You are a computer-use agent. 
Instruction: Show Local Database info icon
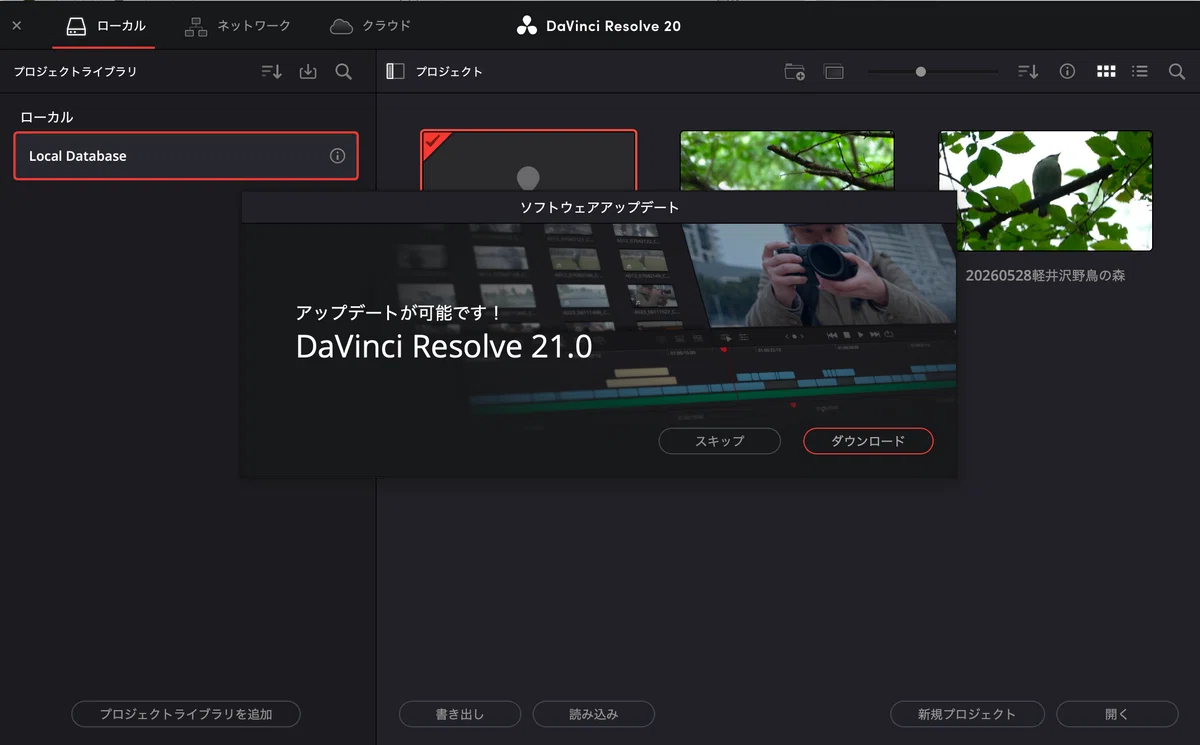tap(337, 156)
